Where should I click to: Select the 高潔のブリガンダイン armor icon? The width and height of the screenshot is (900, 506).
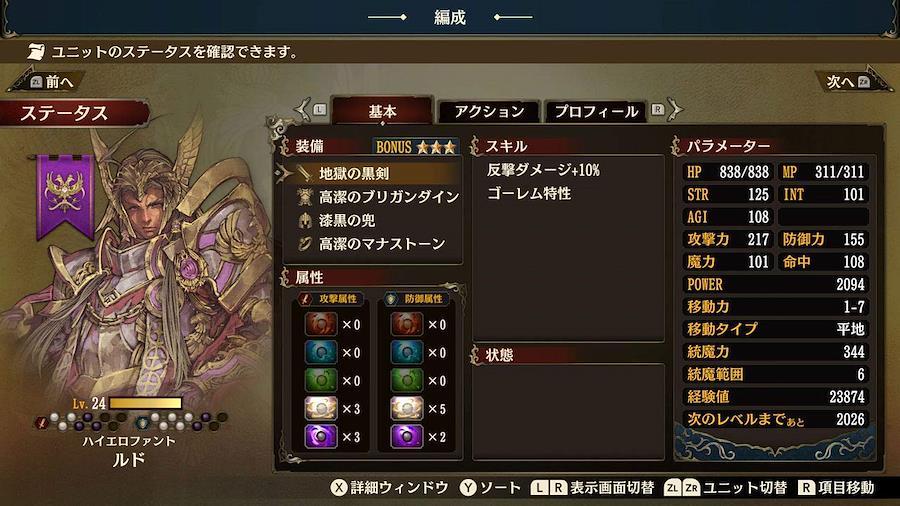(x=305, y=197)
